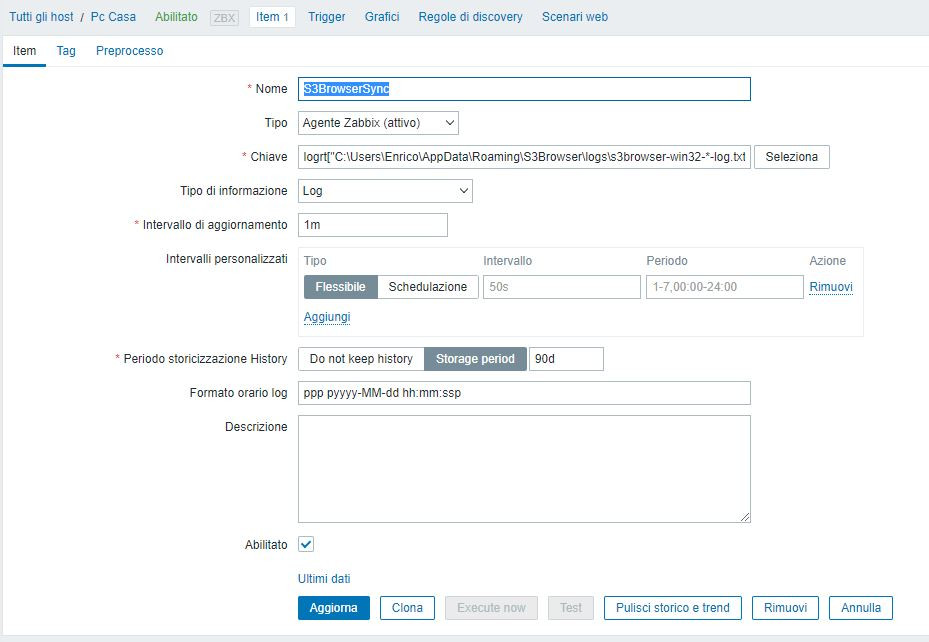Click the Item 1 breadcrumb badge
929x642 pixels.
[x=271, y=16]
